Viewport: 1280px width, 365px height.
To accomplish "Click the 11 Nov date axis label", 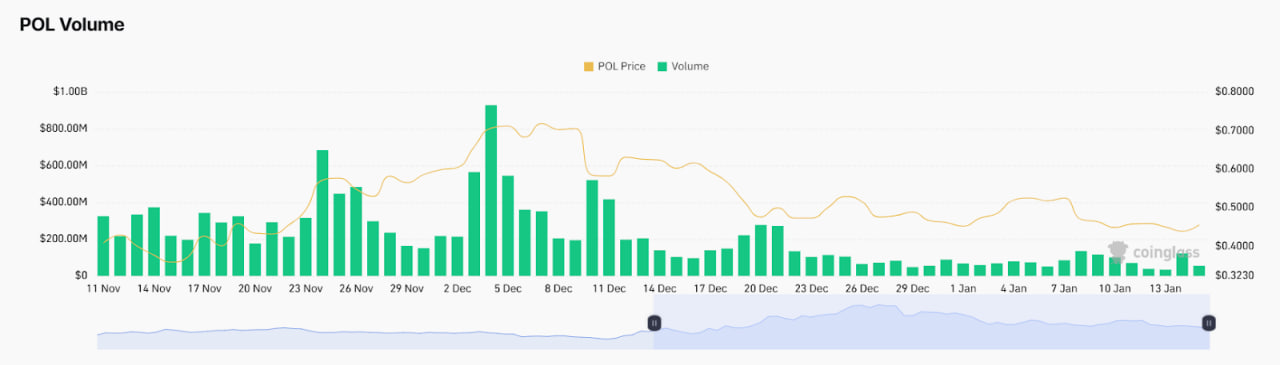I will point(103,288).
